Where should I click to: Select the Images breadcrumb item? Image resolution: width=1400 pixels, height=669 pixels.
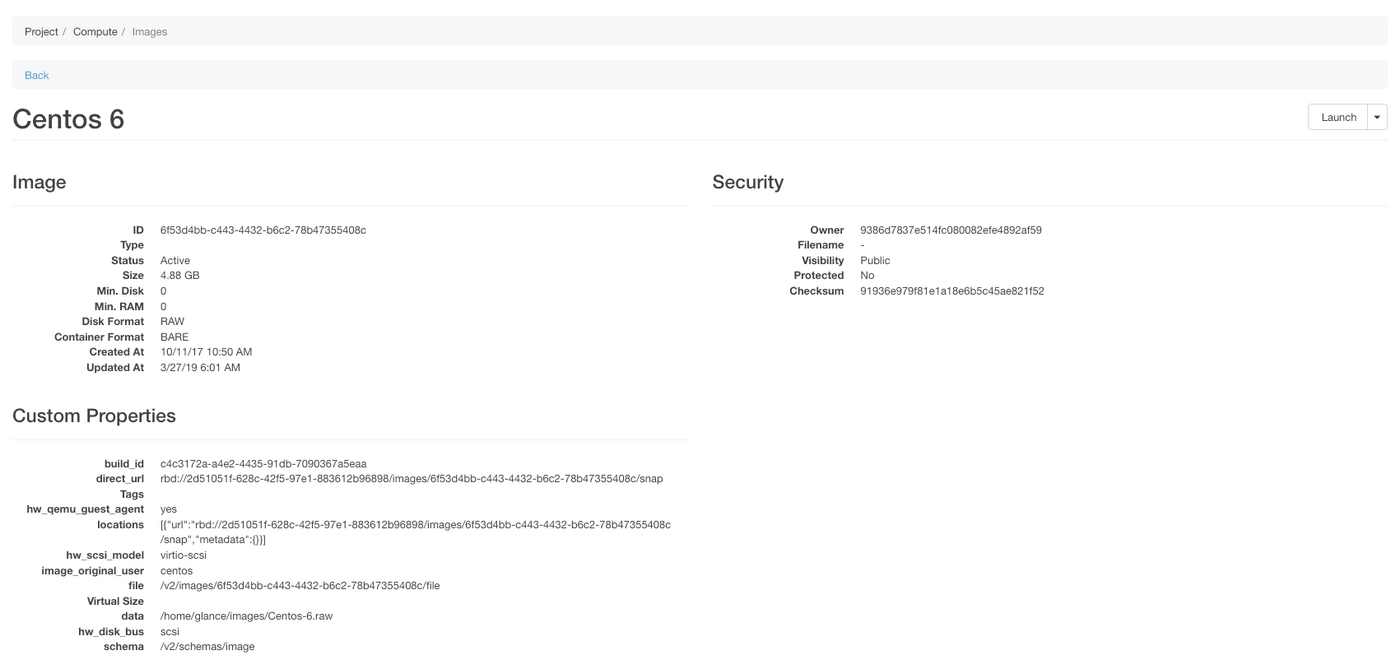pos(149,32)
